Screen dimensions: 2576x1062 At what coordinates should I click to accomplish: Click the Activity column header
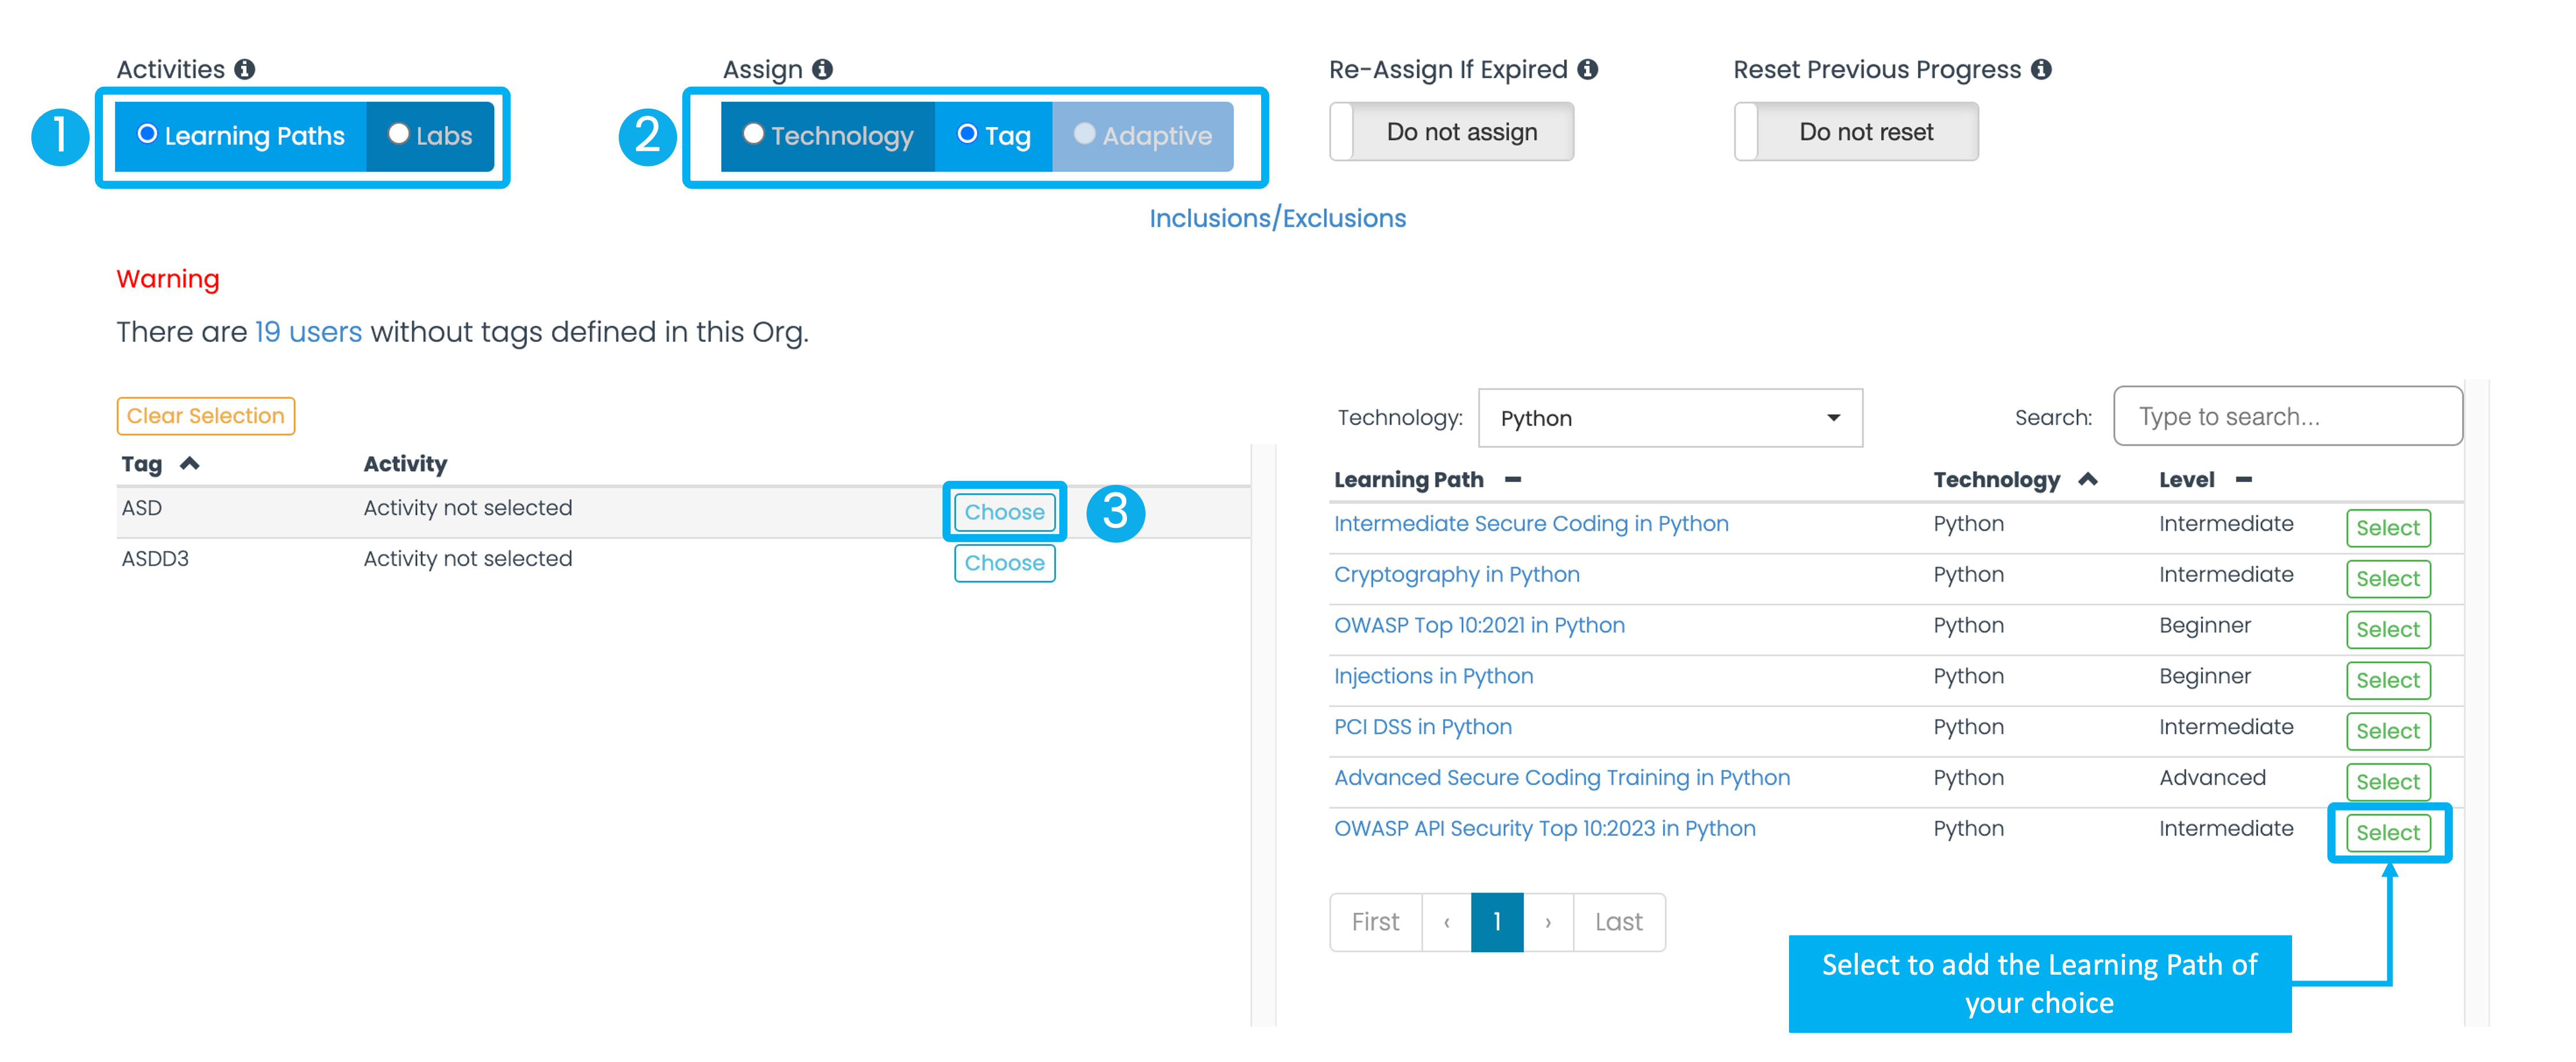pos(405,464)
